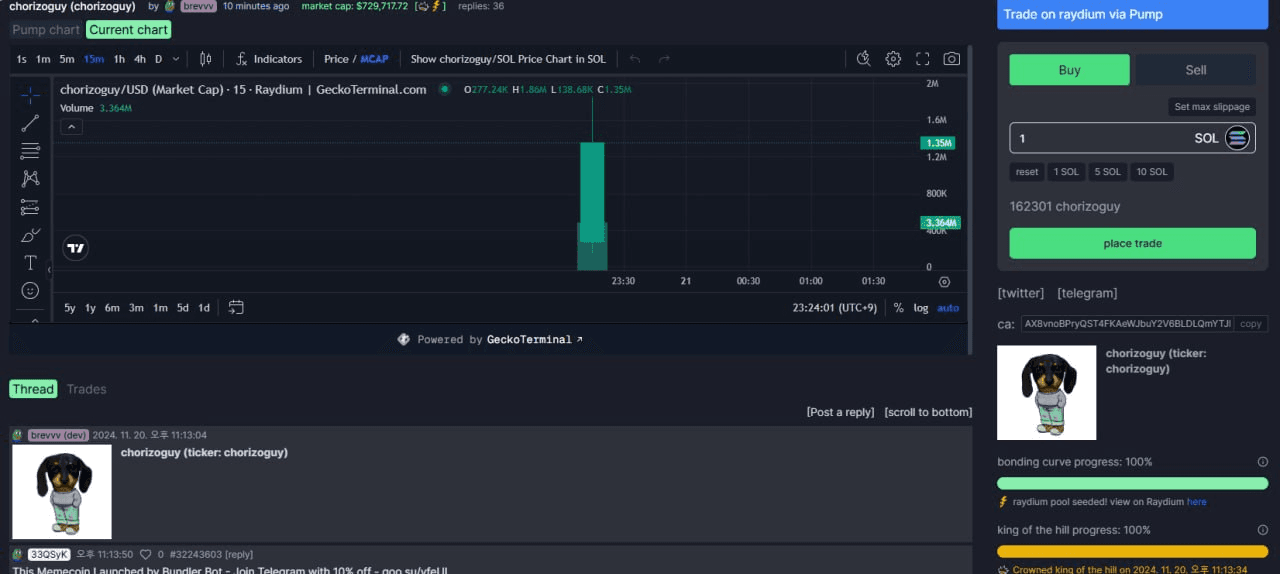
Task: Expand the interval dropdown arrow next to D
Action: (x=176, y=59)
